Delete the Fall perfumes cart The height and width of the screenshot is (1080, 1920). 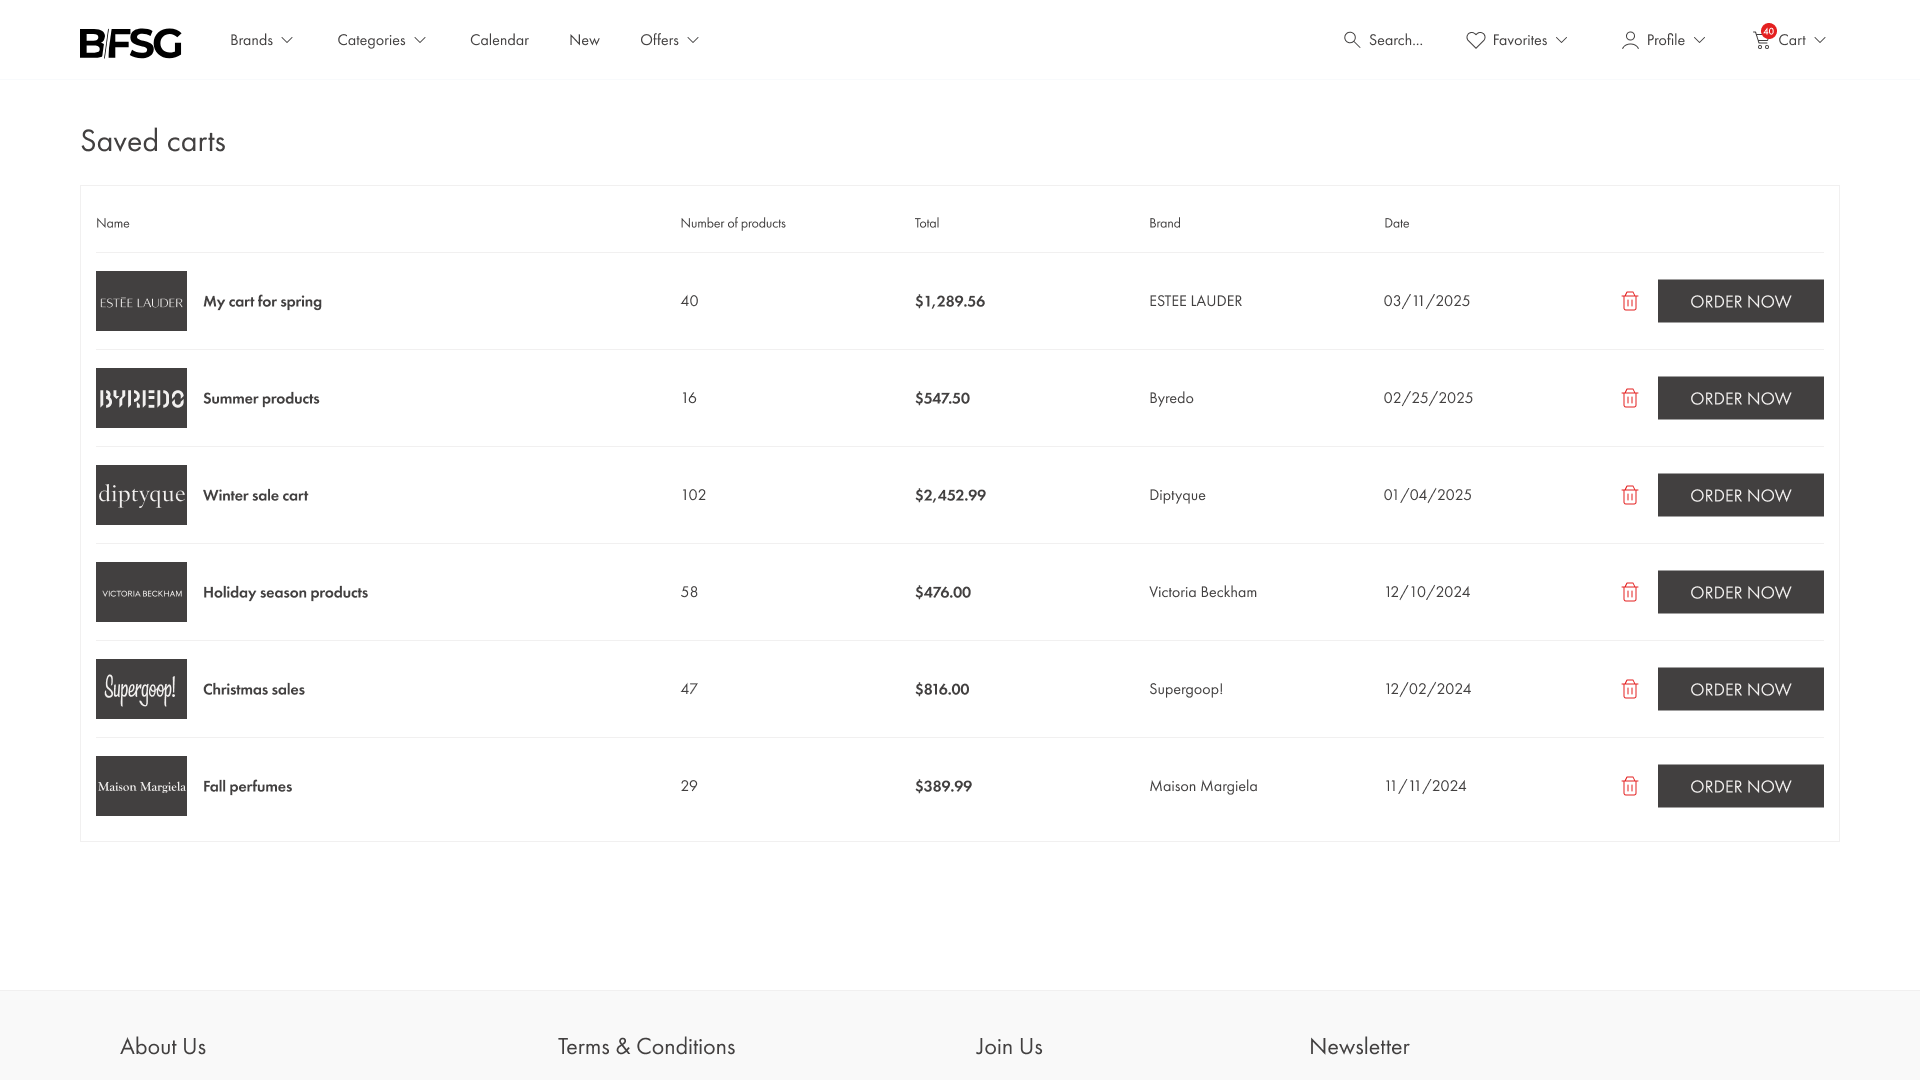[x=1630, y=786]
